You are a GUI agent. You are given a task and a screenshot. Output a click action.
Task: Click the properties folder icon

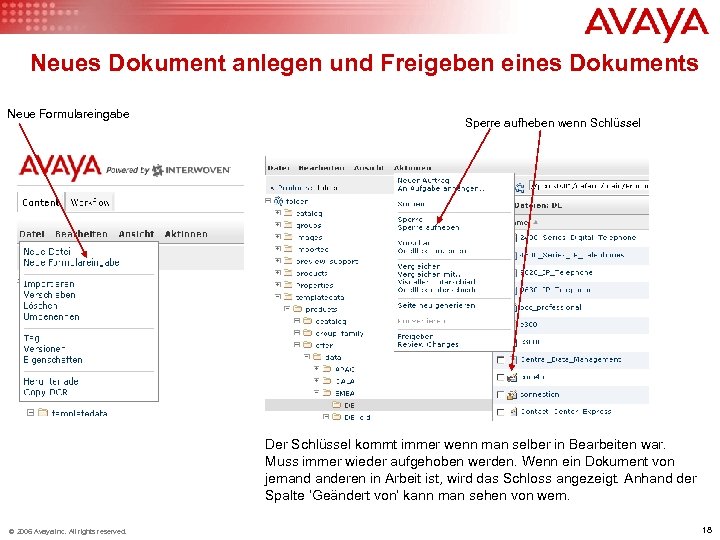click(288, 285)
